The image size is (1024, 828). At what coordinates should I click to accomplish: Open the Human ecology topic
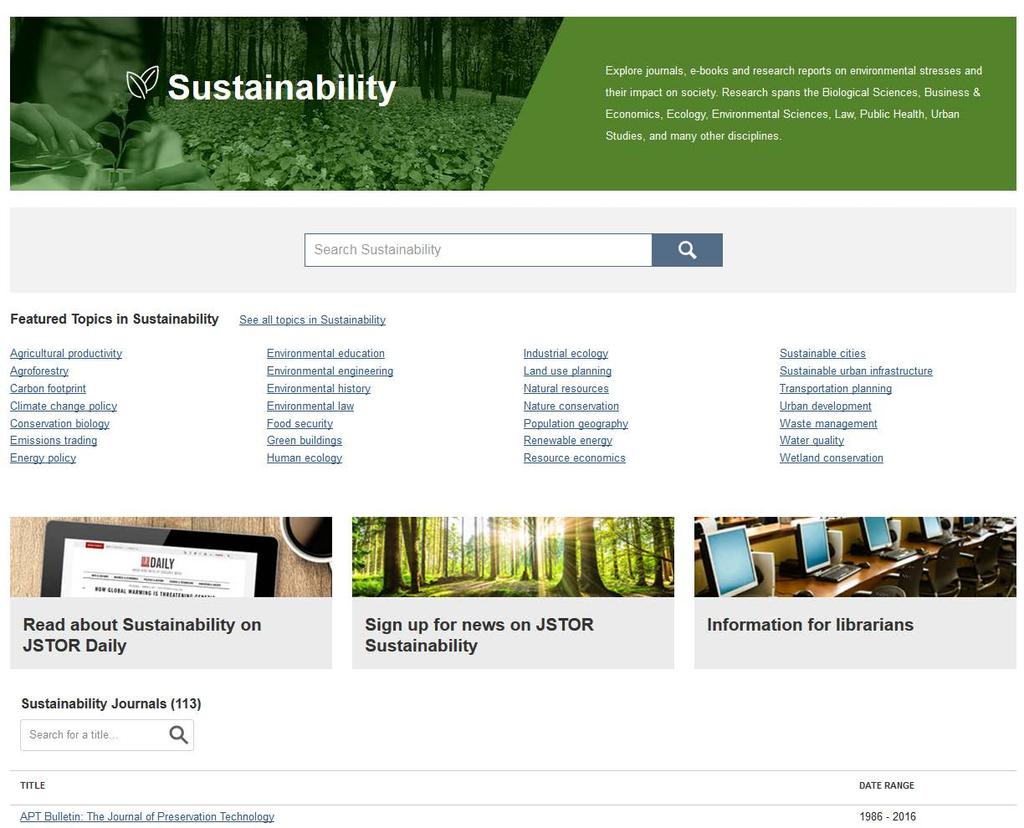304,458
